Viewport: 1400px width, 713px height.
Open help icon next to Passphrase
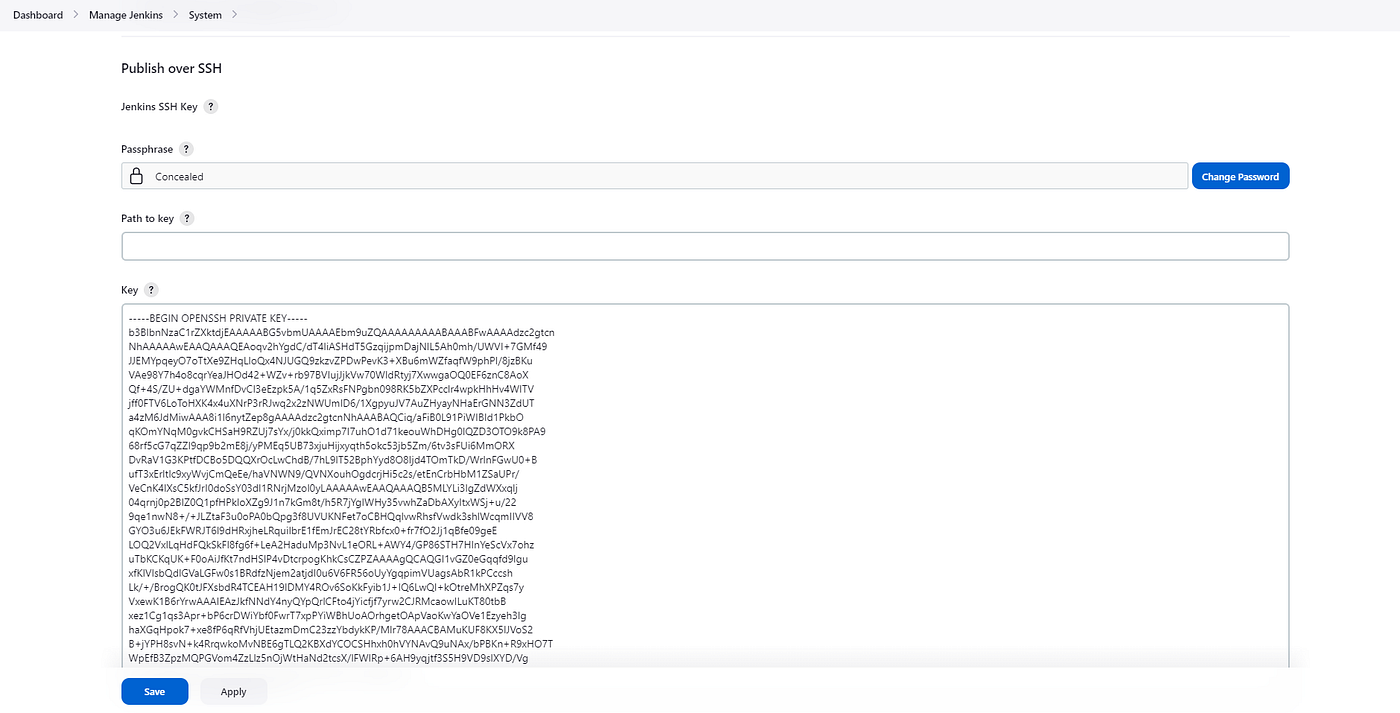(x=186, y=149)
